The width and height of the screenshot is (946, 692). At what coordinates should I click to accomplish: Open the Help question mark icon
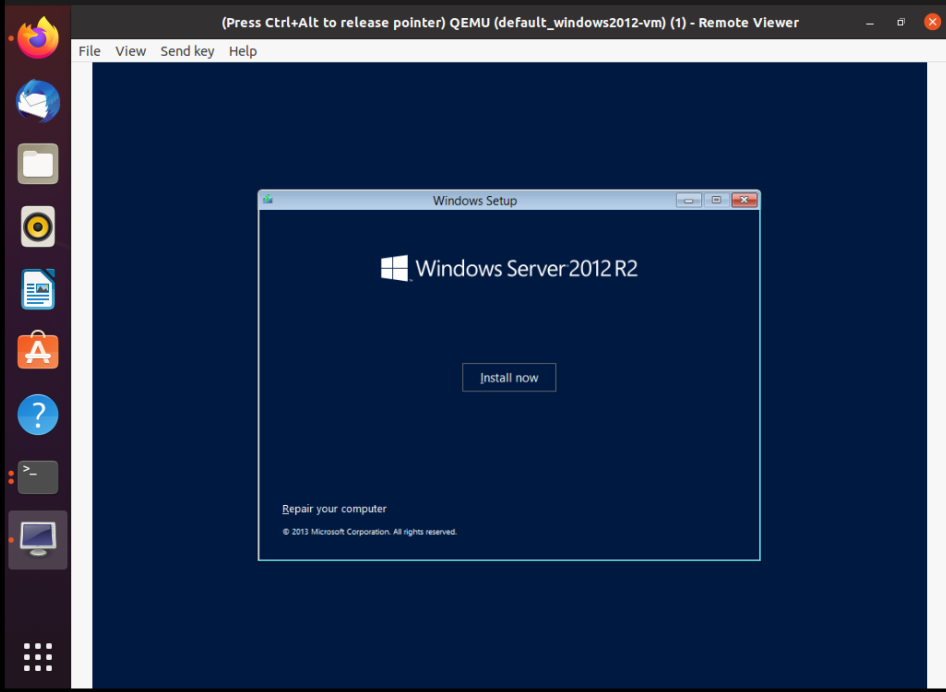pos(38,414)
